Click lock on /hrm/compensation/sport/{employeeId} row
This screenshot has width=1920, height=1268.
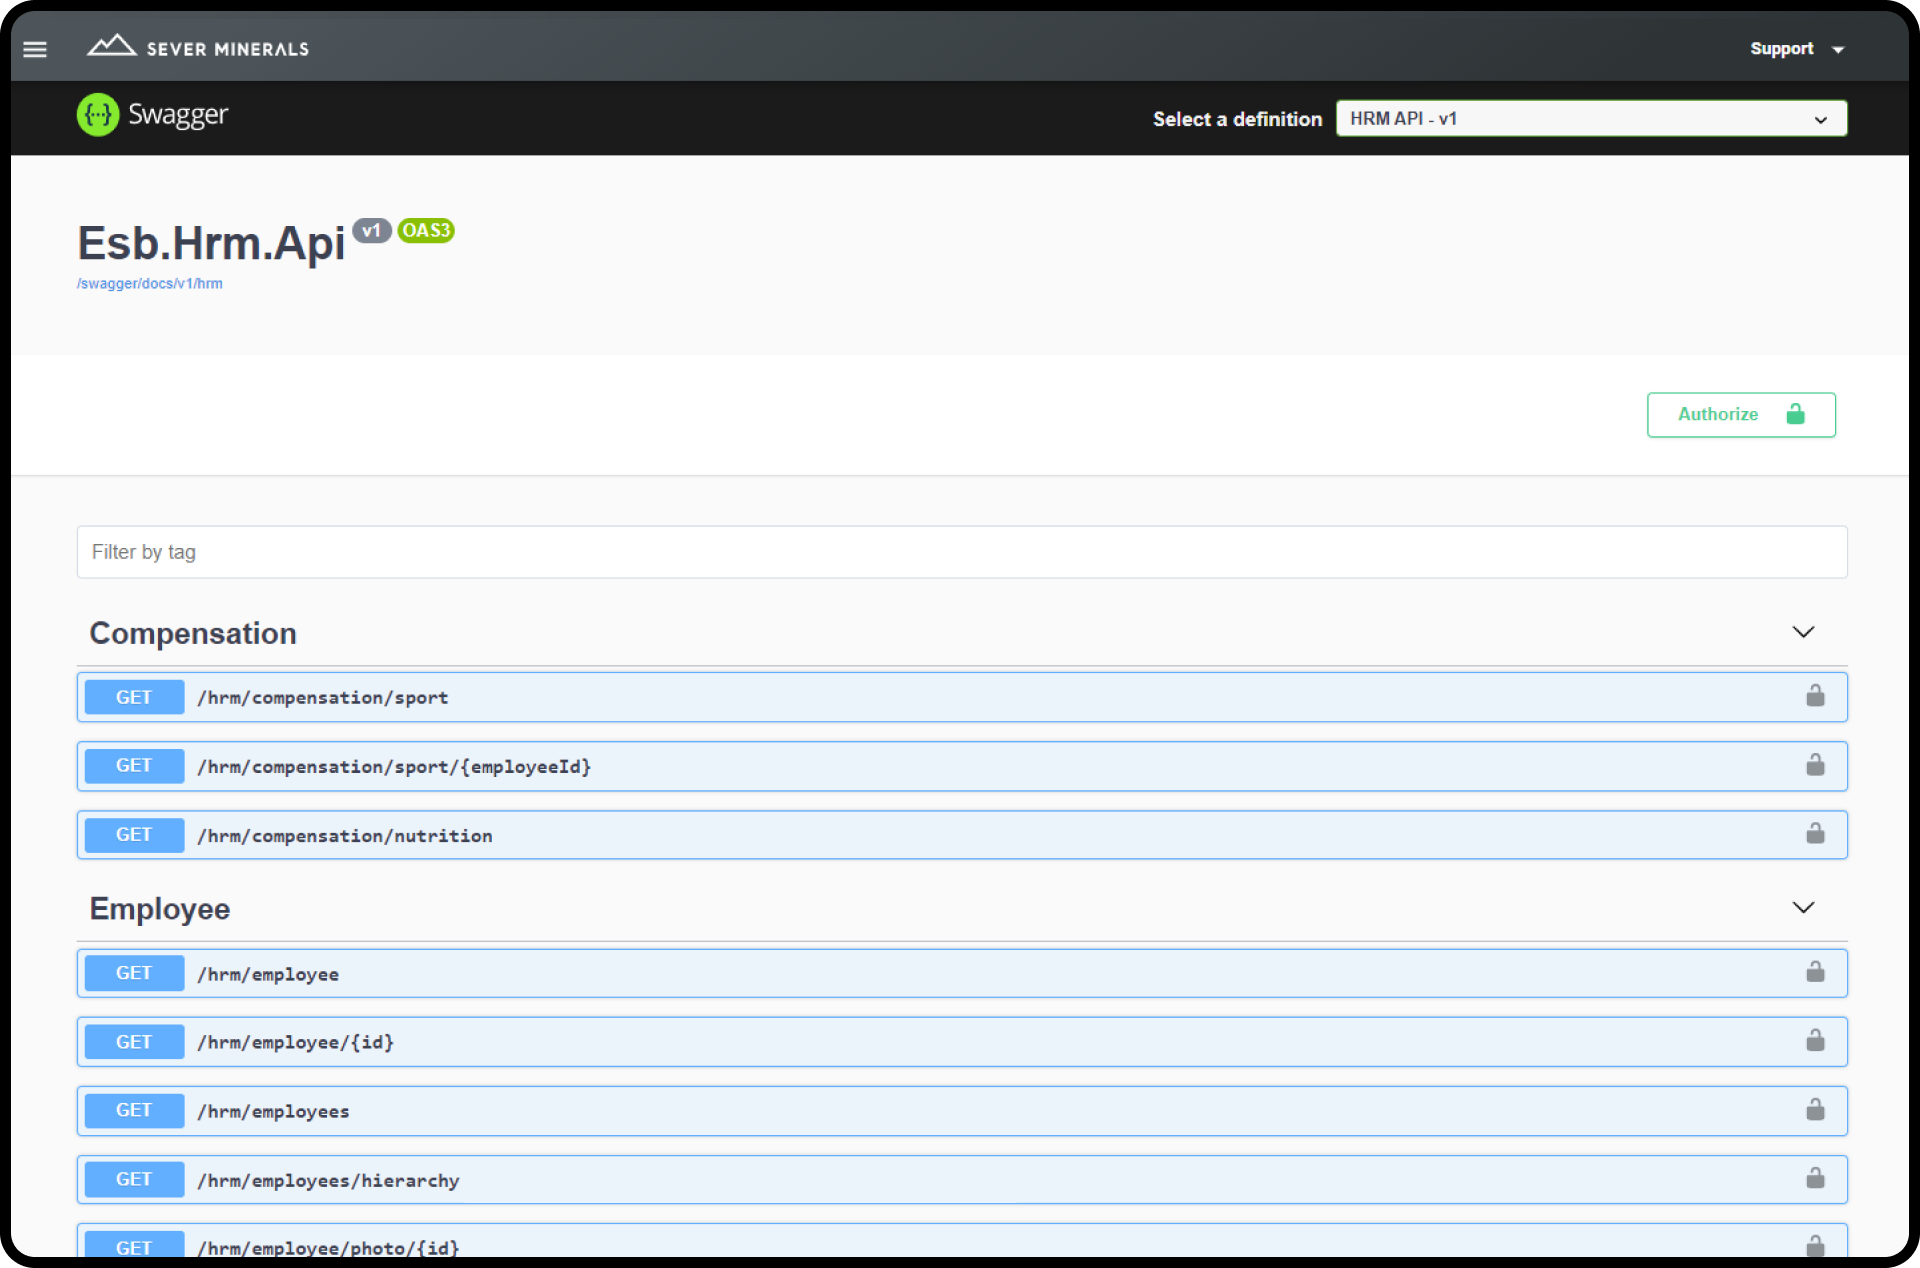tap(1814, 765)
